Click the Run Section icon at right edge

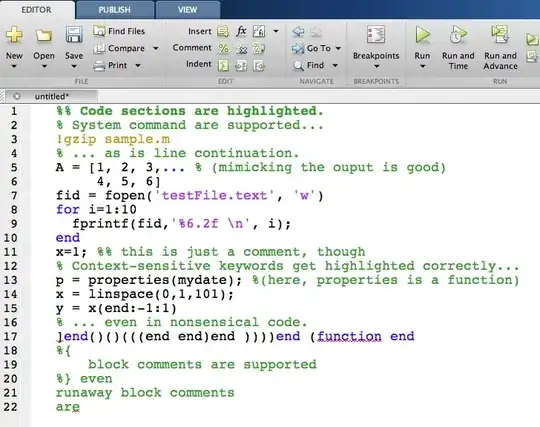(532, 39)
